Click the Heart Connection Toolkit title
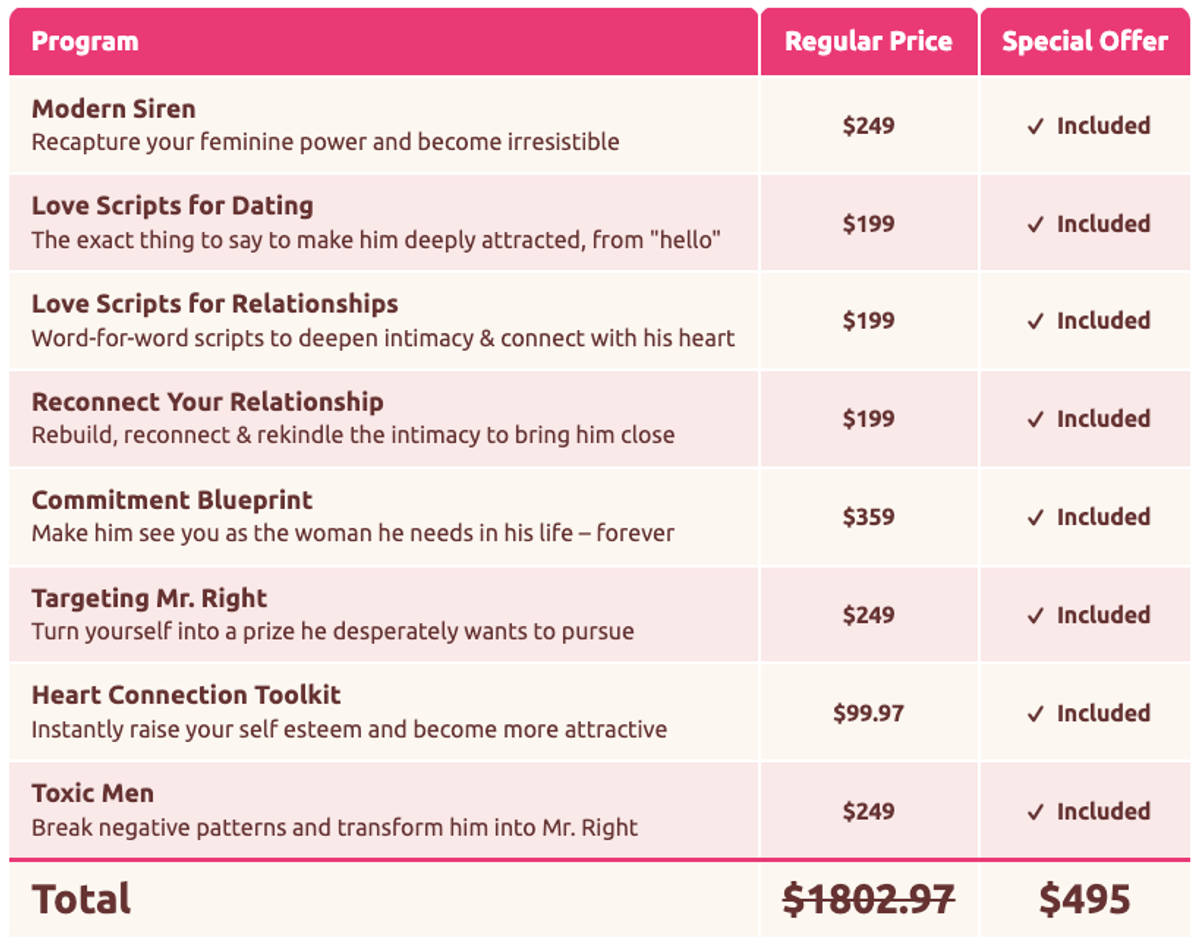The image size is (1200, 948). [x=186, y=695]
